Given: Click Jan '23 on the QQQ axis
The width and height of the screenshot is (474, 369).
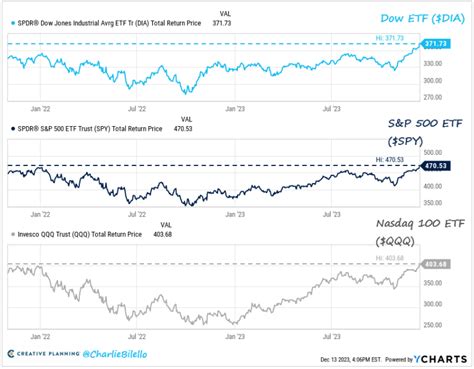Looking at the screenshot, I should click(235, 337).
